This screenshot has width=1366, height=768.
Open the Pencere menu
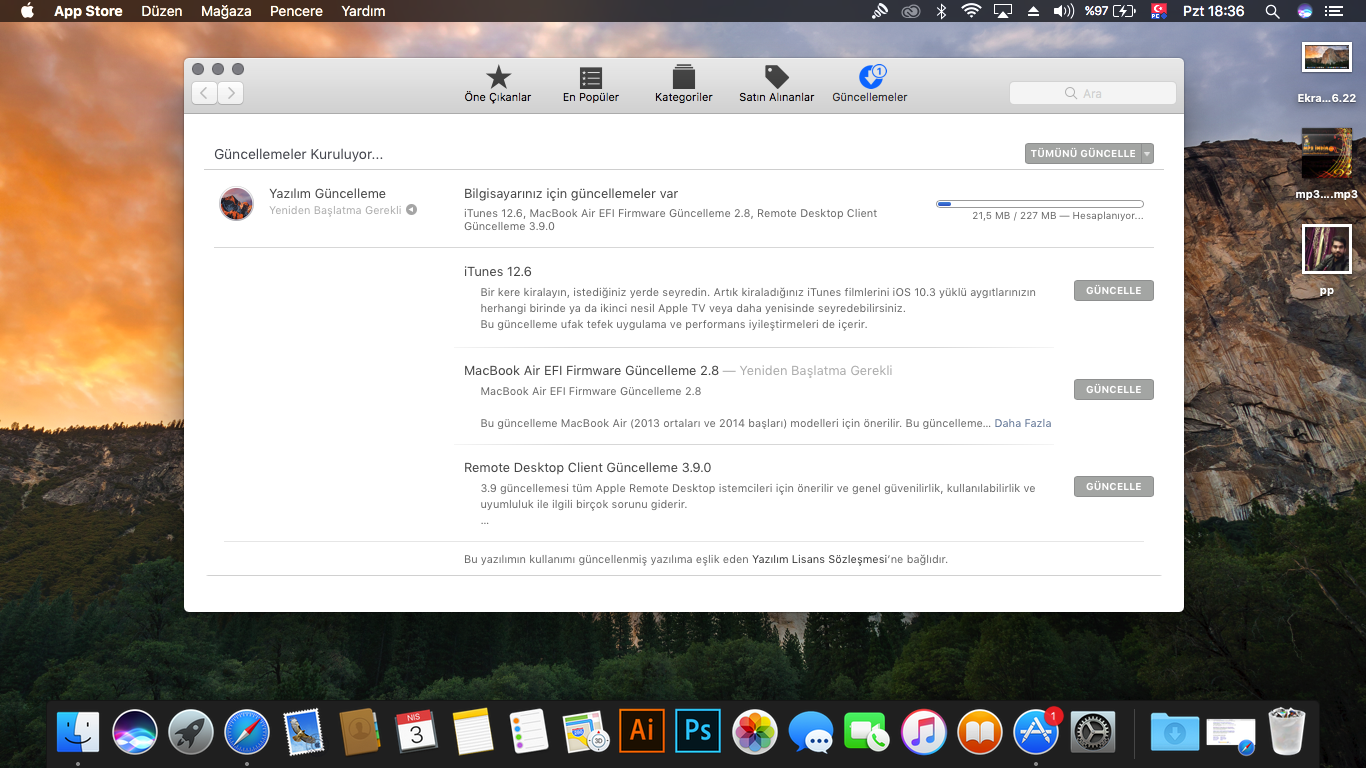point(296,11)
